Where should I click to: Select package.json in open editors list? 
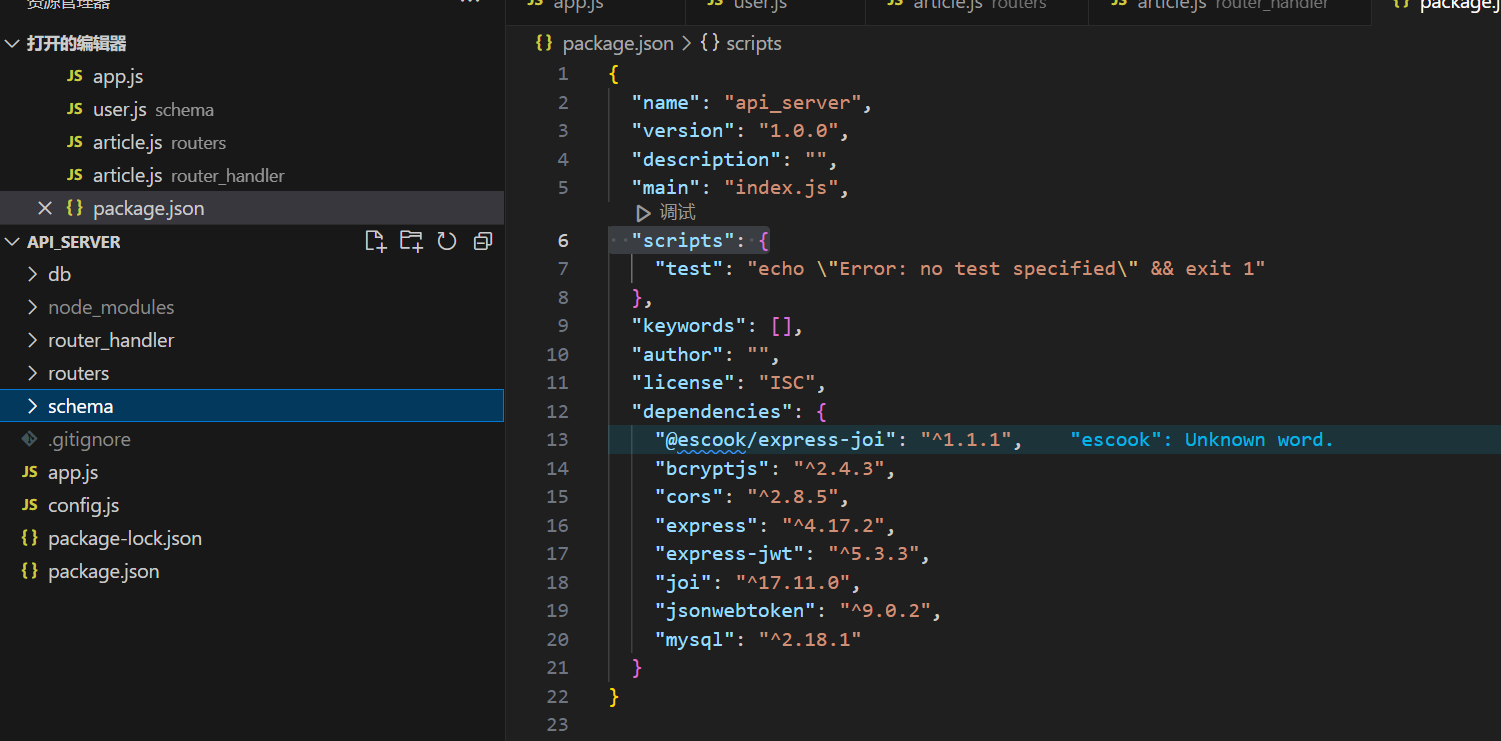click(x=252, y=208)
